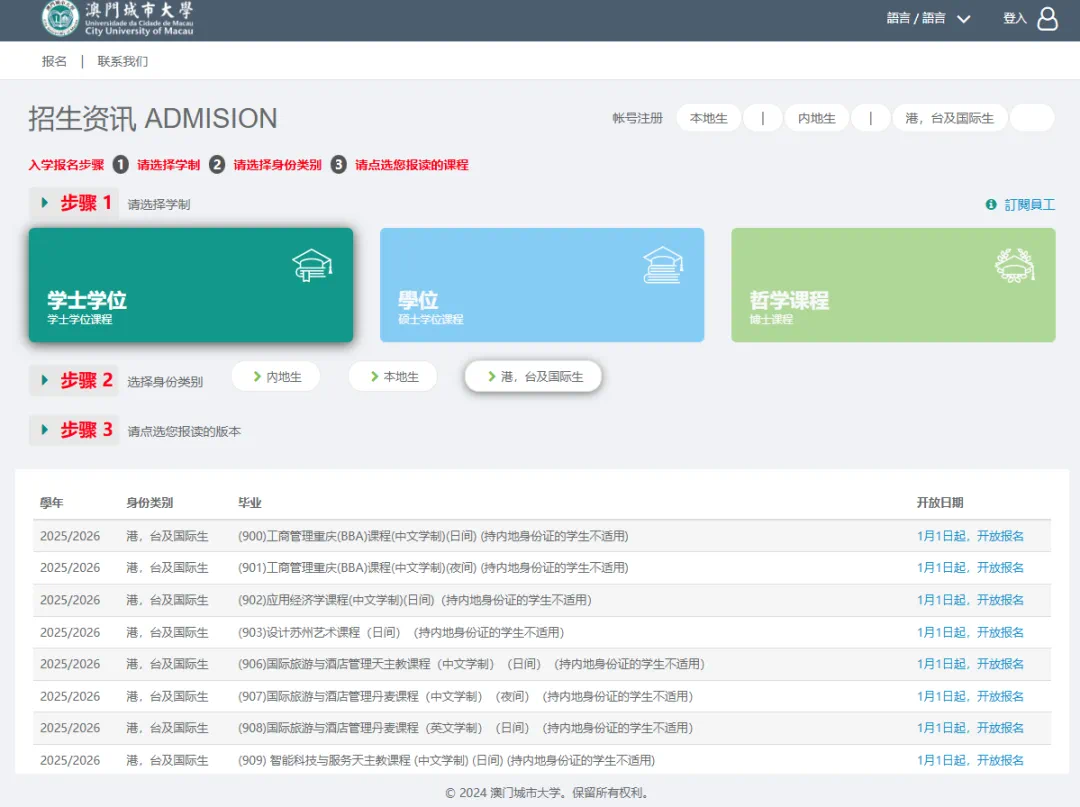
Task: Select the green 哲学课程 doctoral card
Action: tap(892, 285)
